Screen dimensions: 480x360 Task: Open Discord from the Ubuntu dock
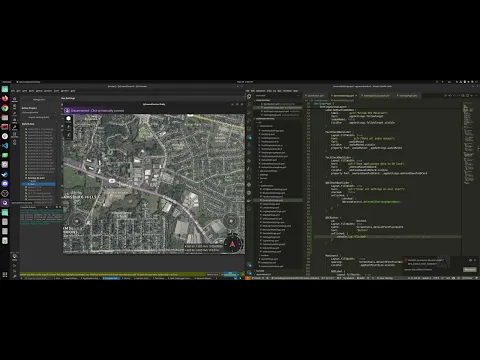(5, 184)
